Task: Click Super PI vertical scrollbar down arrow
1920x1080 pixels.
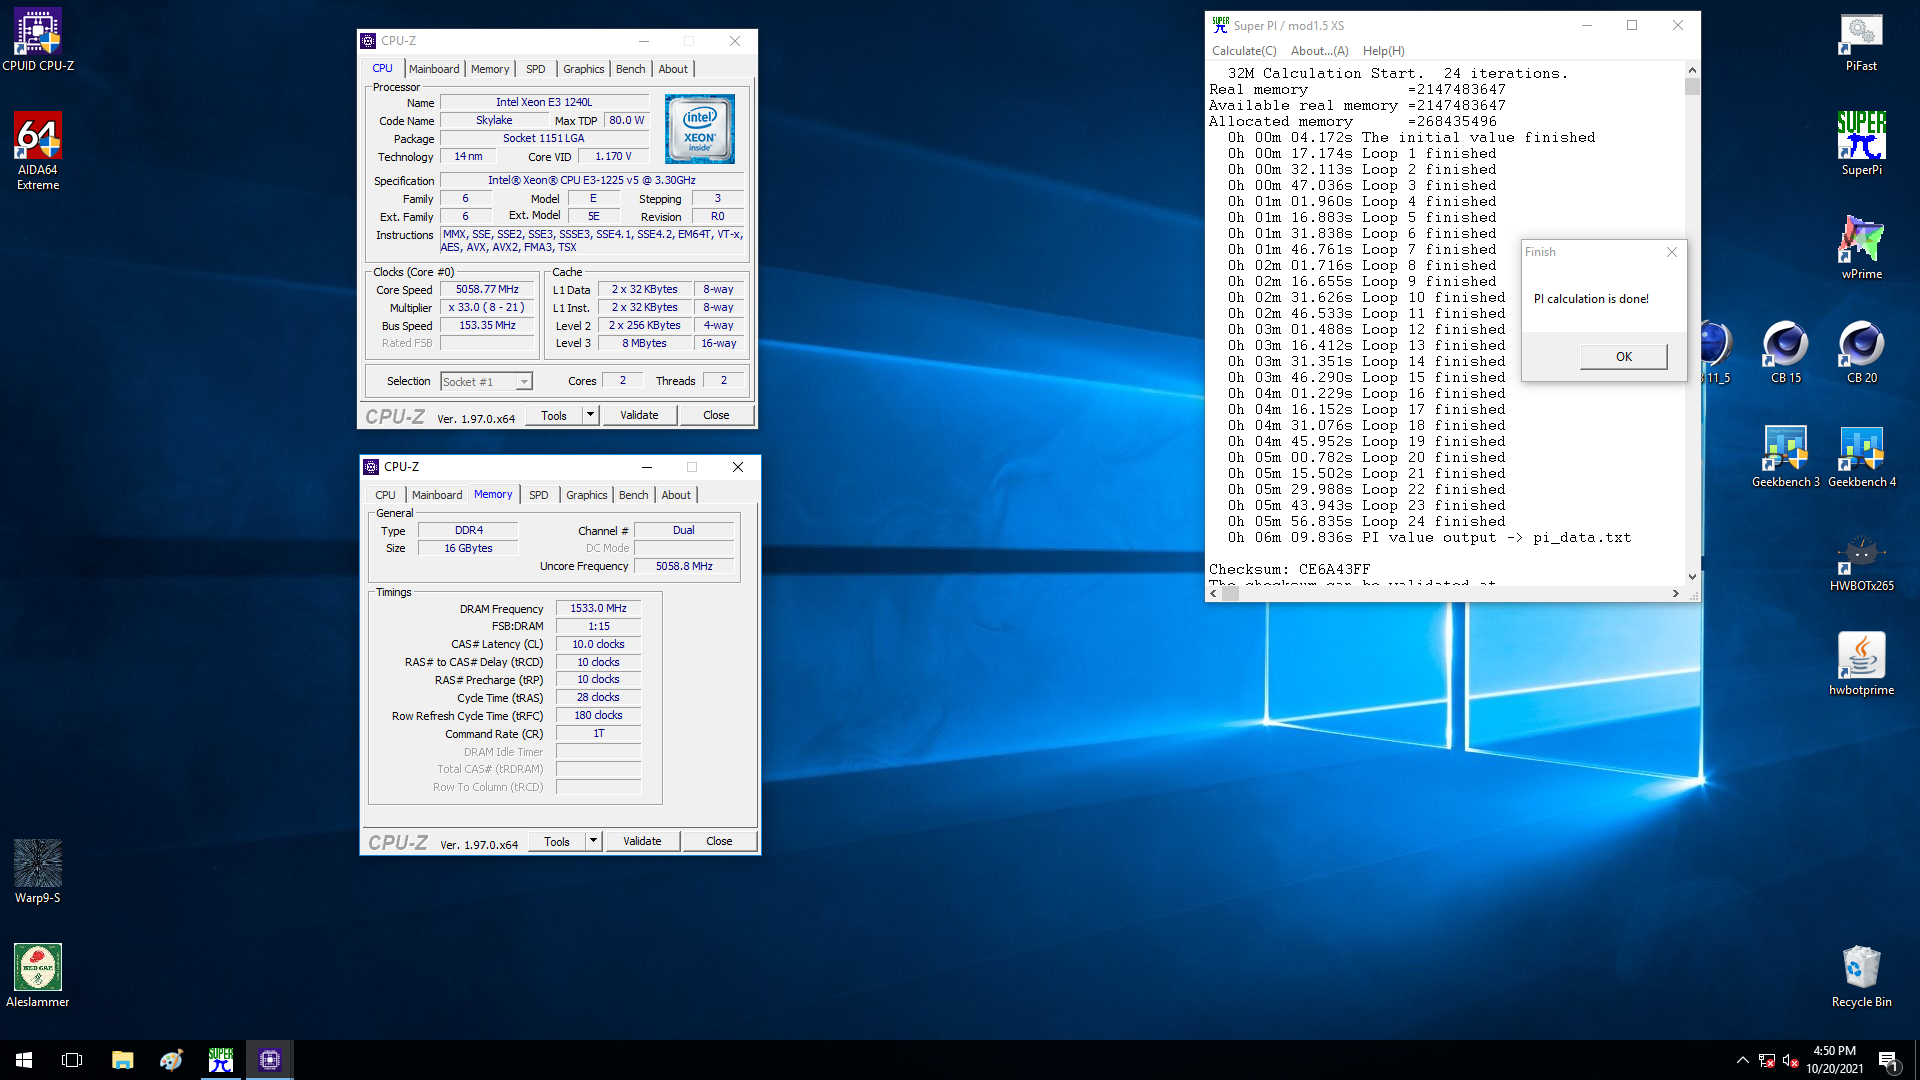Action: pos(1692,577)
